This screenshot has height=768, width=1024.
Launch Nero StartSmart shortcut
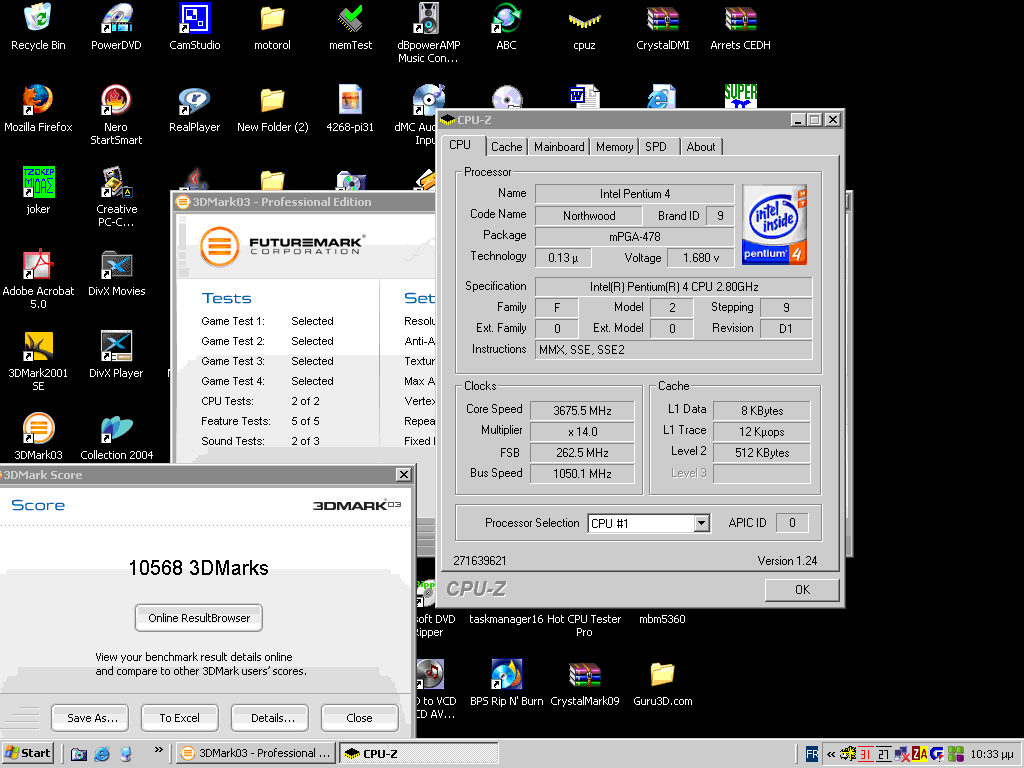(x=116, y=100)
